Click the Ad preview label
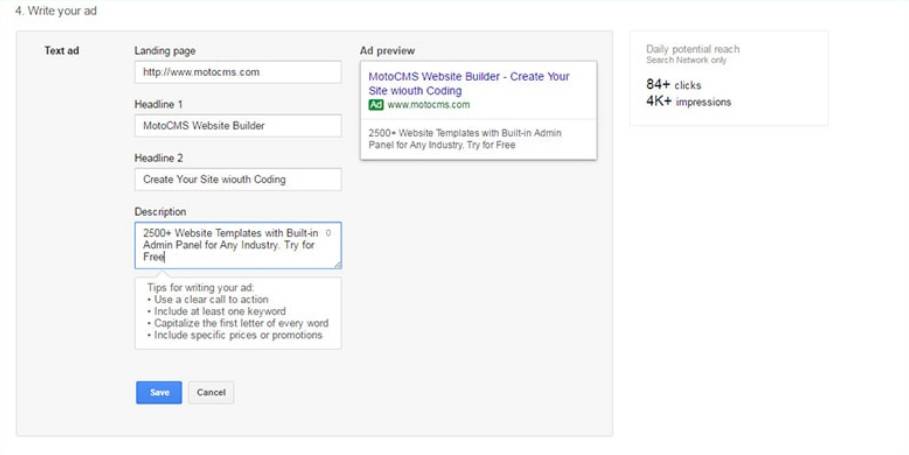 pos(387,51)
